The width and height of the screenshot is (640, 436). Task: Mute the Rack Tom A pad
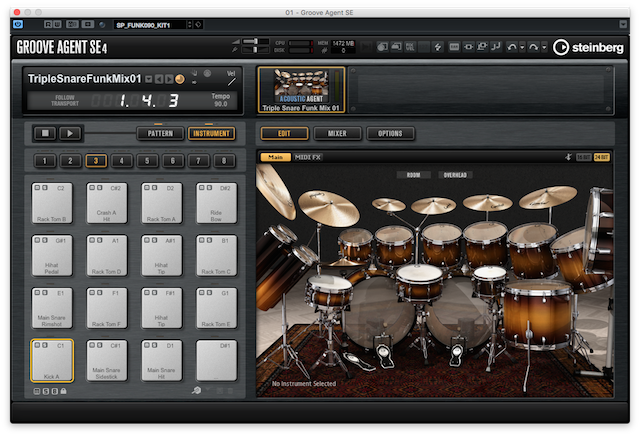(x=147, y=188)
